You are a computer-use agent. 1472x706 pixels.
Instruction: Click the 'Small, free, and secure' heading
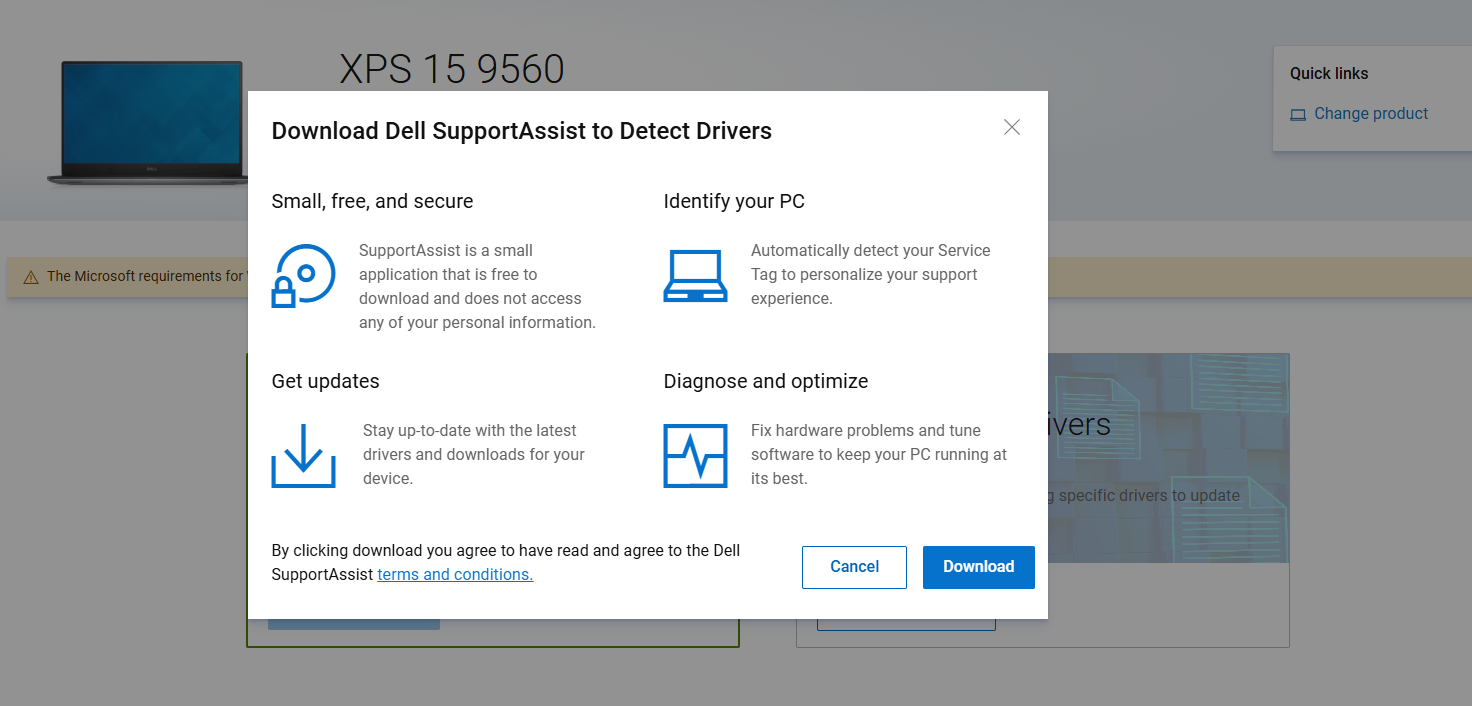(372, 201)
